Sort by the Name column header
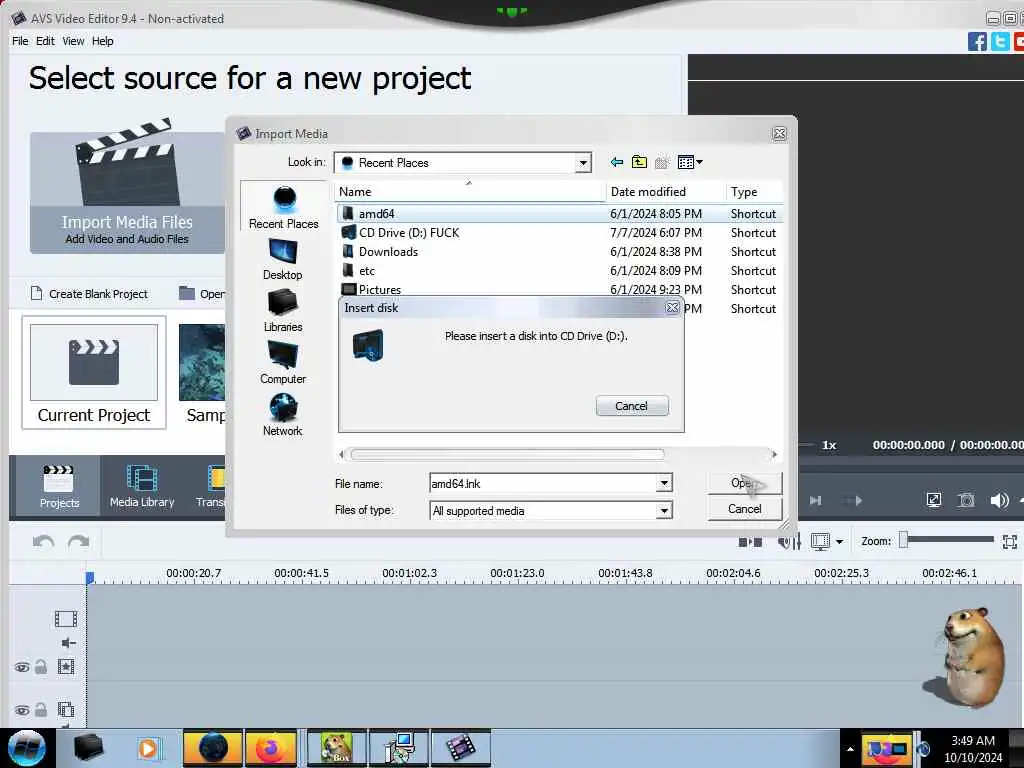1024x768 pixels. click(x=470, y=191)
